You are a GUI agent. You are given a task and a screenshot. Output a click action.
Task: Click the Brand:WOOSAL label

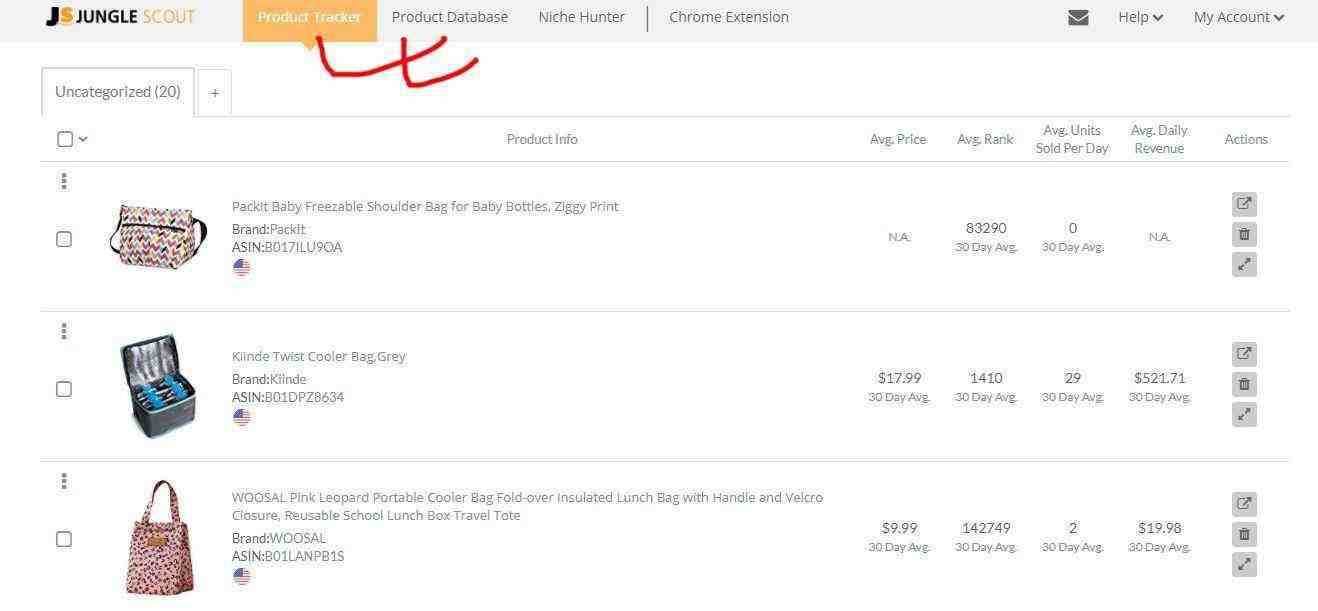[279, 538]
